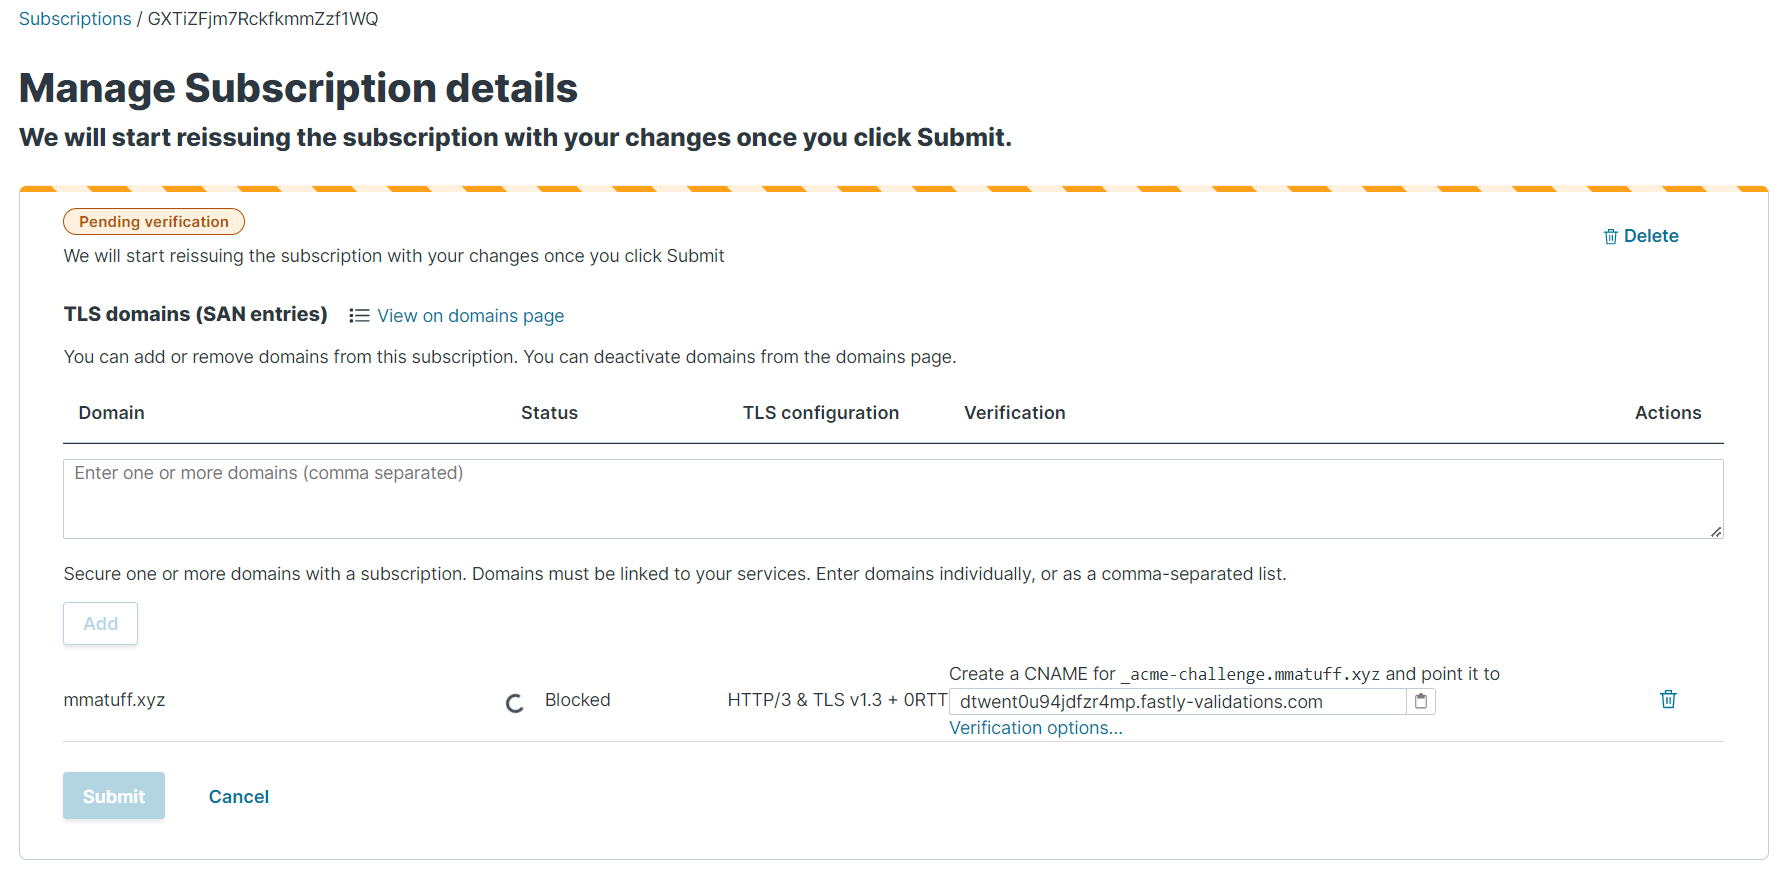1788x874 pixels.
Task: Click the Add domains button
Action: tap(100, 624)
